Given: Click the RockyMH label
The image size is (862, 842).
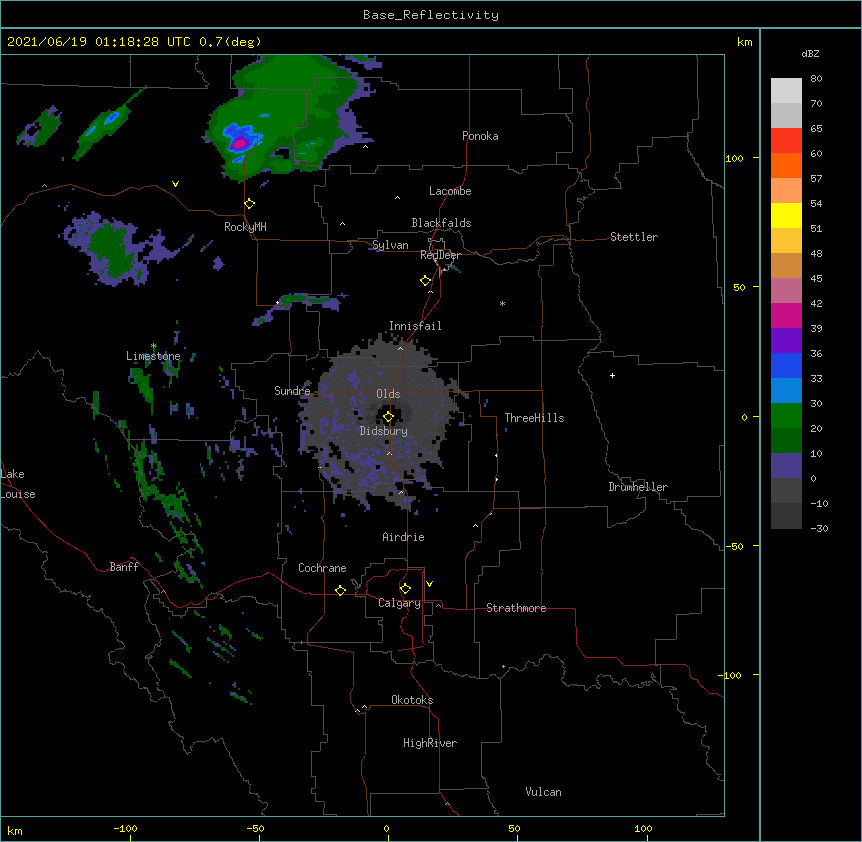Looking at the screenshot, I should click(245, 227).
